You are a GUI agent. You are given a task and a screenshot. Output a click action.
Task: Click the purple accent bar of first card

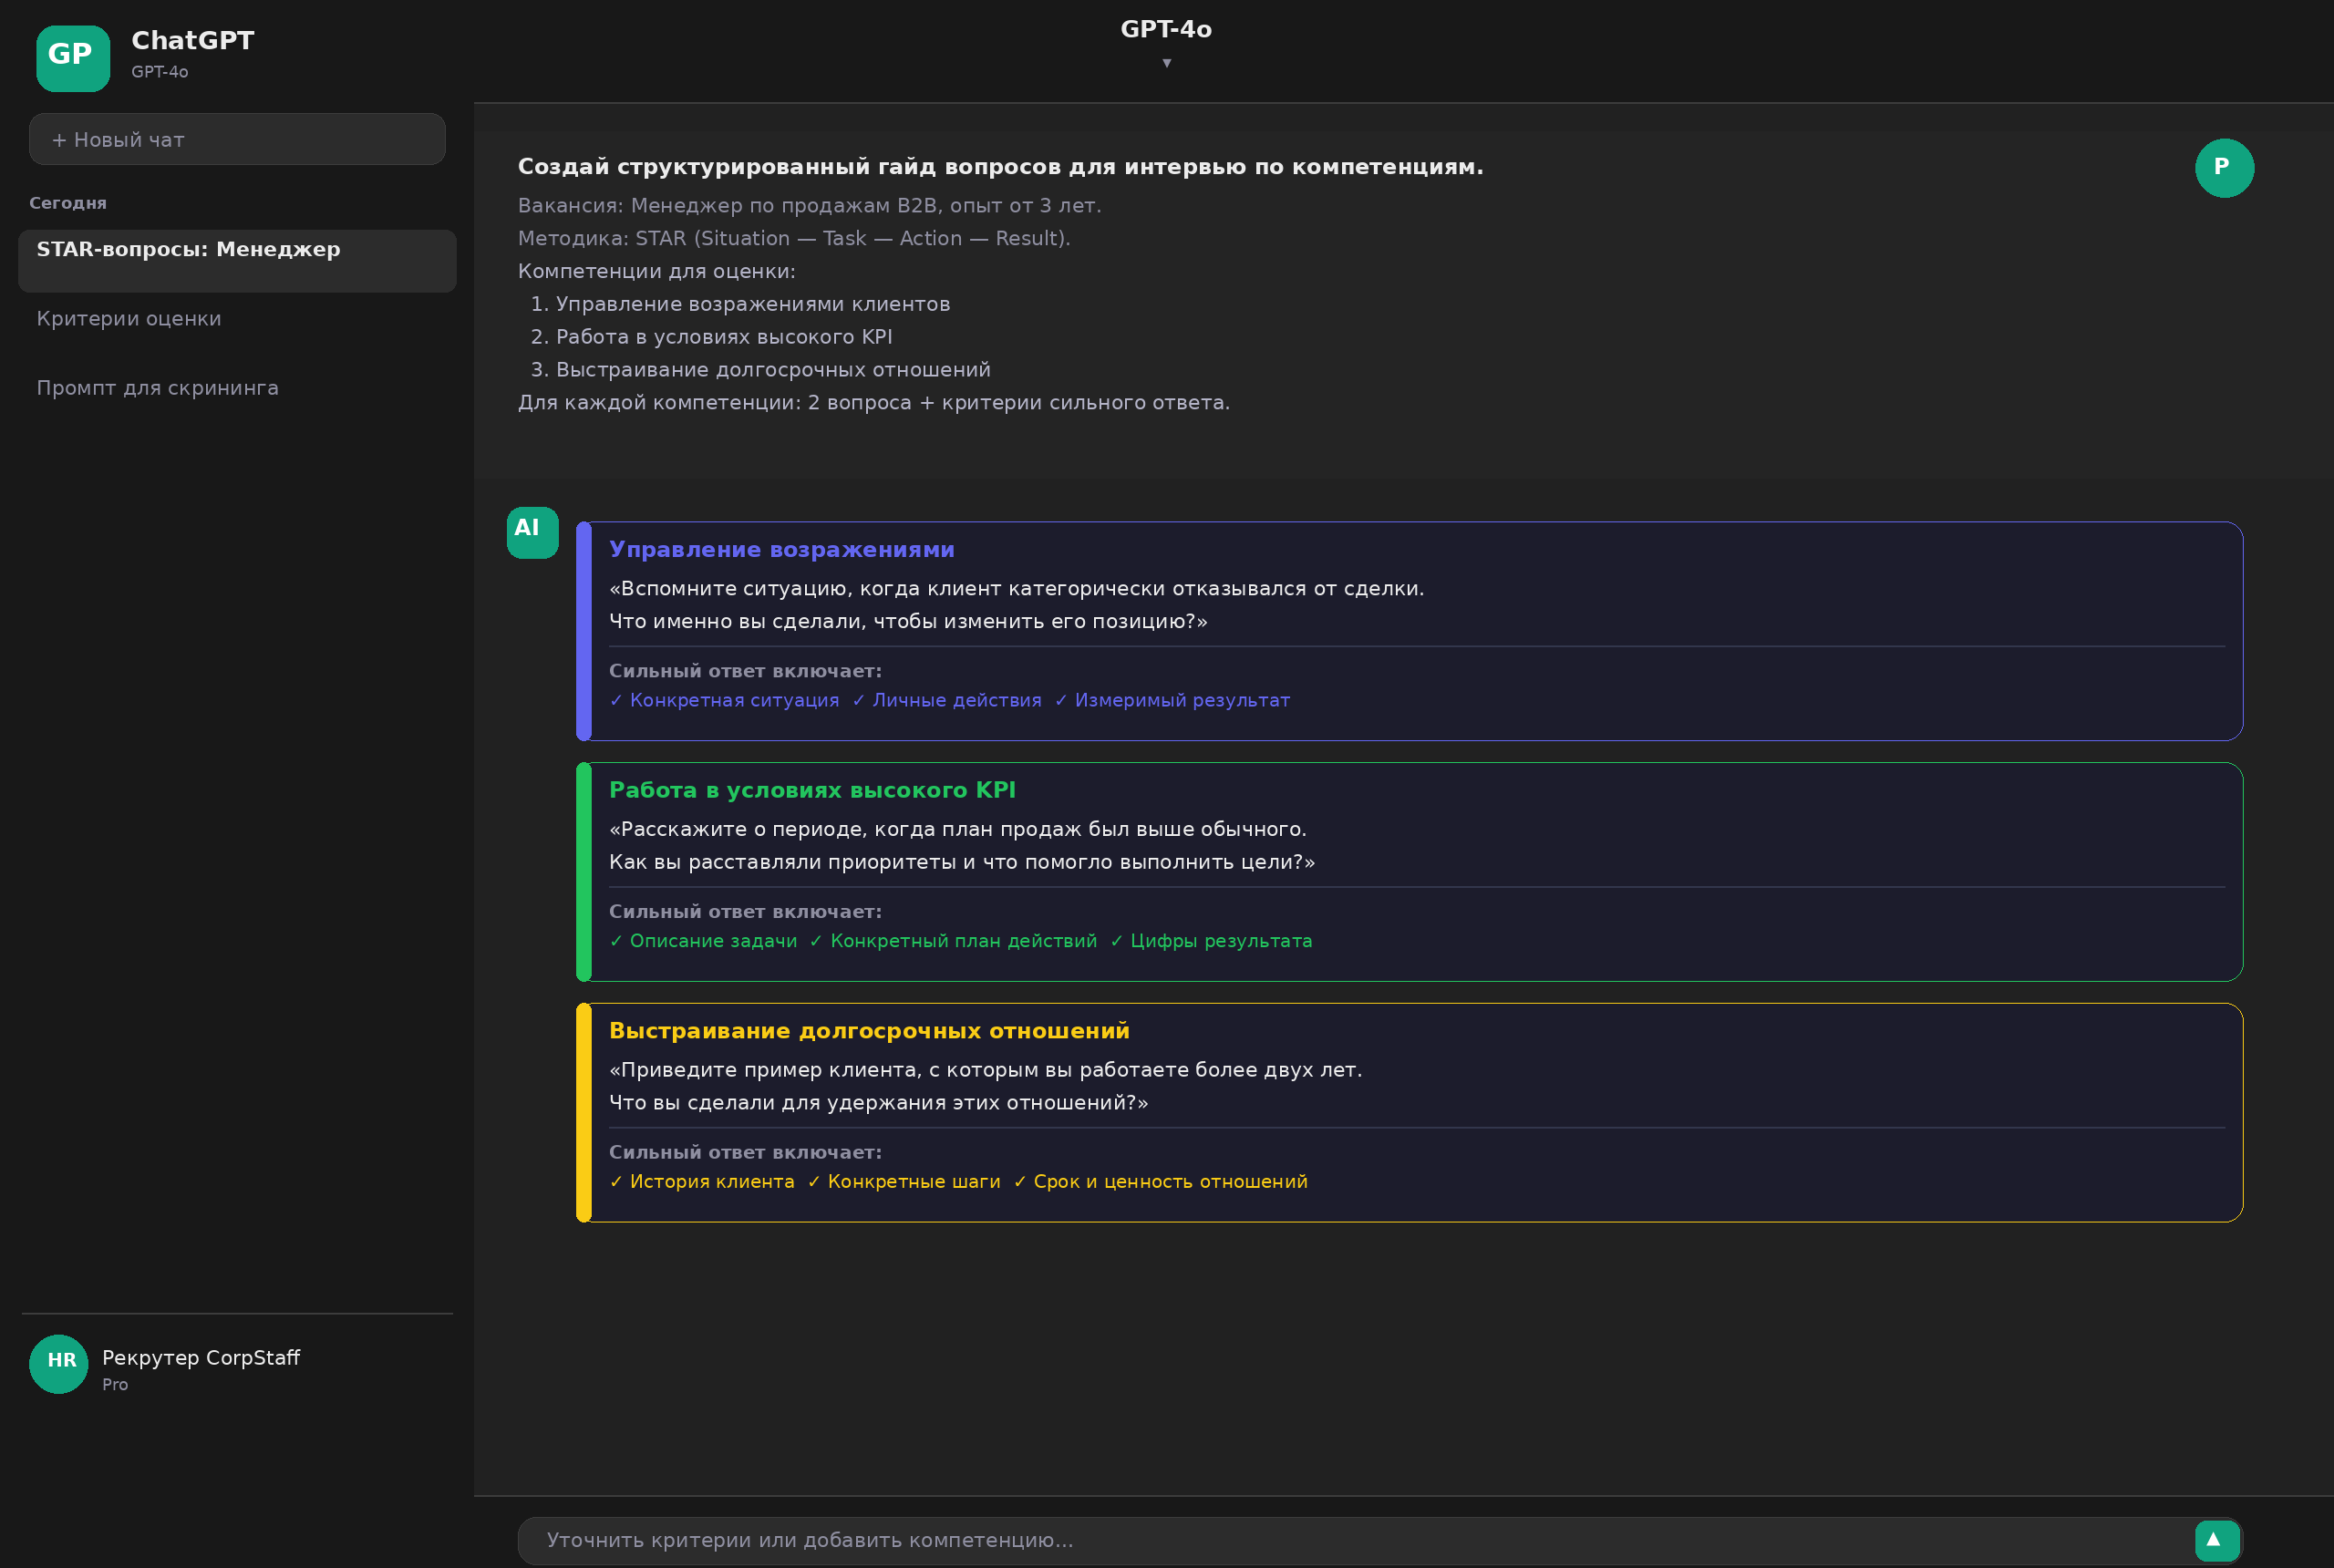tap(584, 631)
